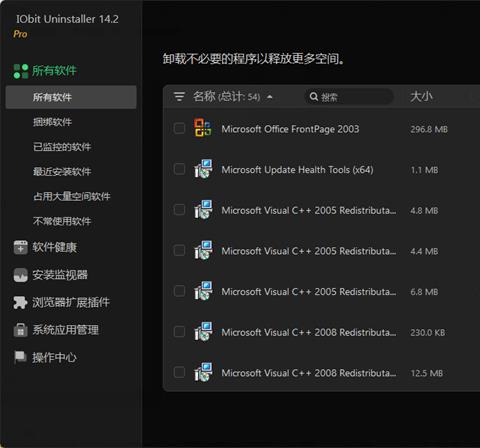This screenshot has width=480, height=448.
Task: Click the icon of the 4.4 MB Visual C++ 2005 row
Action: click(203, 250)
